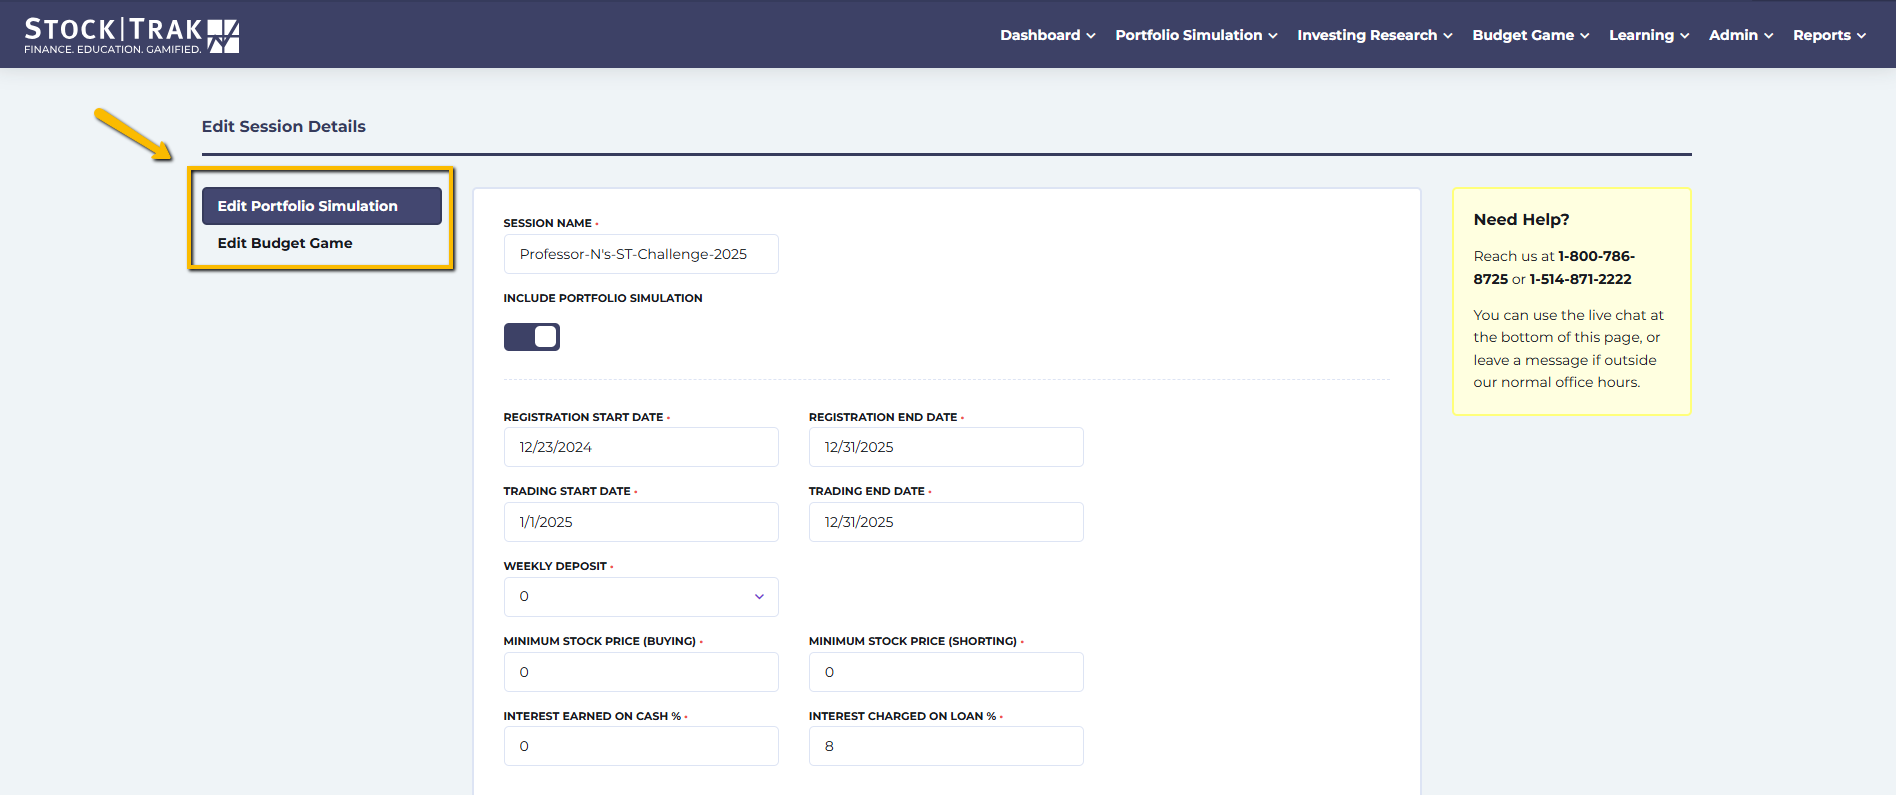Click the Session Name input field
This screenshot has height=795, width=1896.
click(x=641, y=254)
